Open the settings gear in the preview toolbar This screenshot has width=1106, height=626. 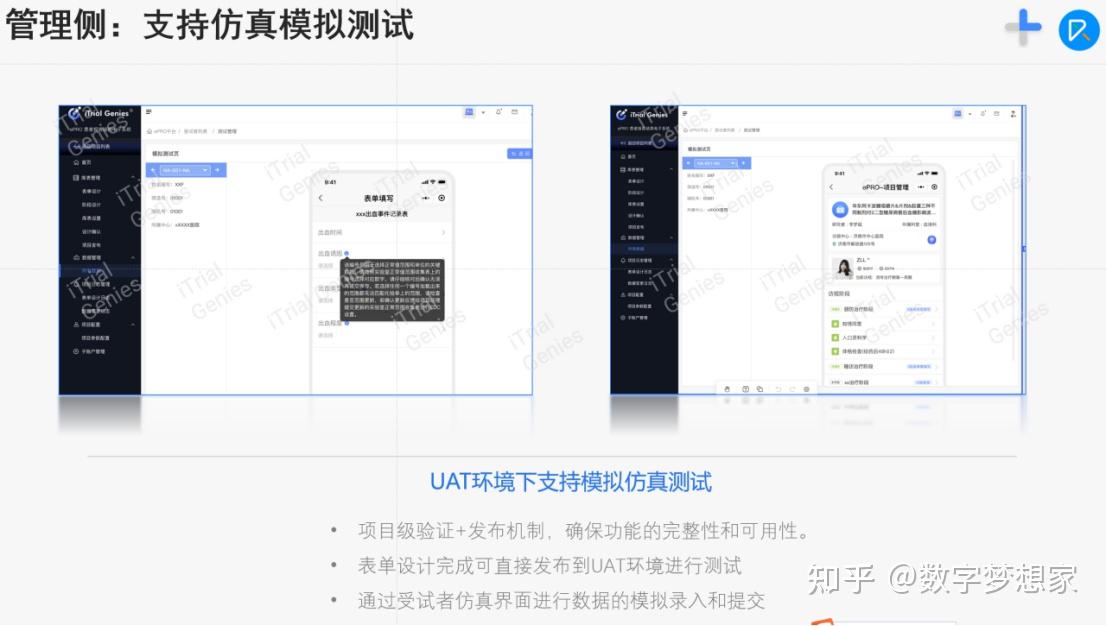pyautogui.click(x=806, y=389)
